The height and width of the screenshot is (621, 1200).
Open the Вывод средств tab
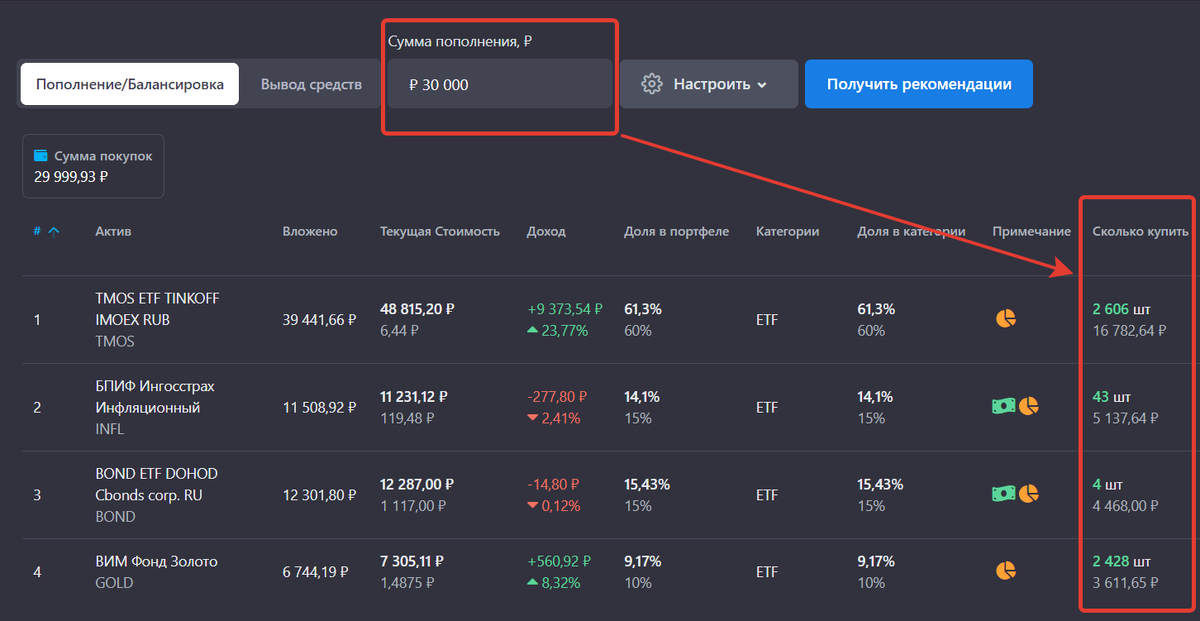[x=312, y=84]
